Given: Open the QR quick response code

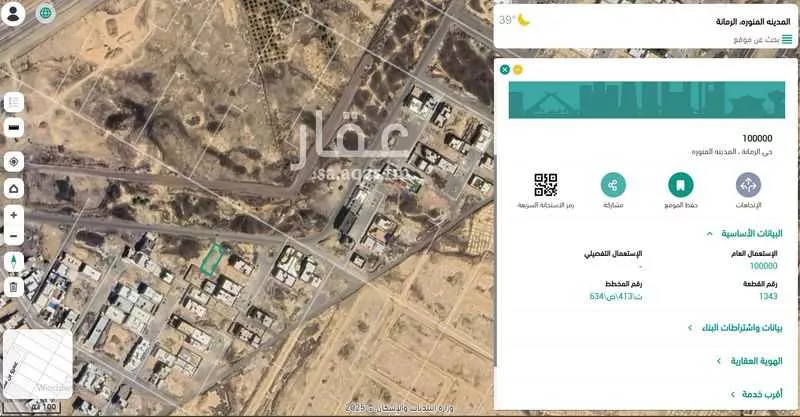Looking at the screenshot, I should pyautogui.click(x=545, y=185).
